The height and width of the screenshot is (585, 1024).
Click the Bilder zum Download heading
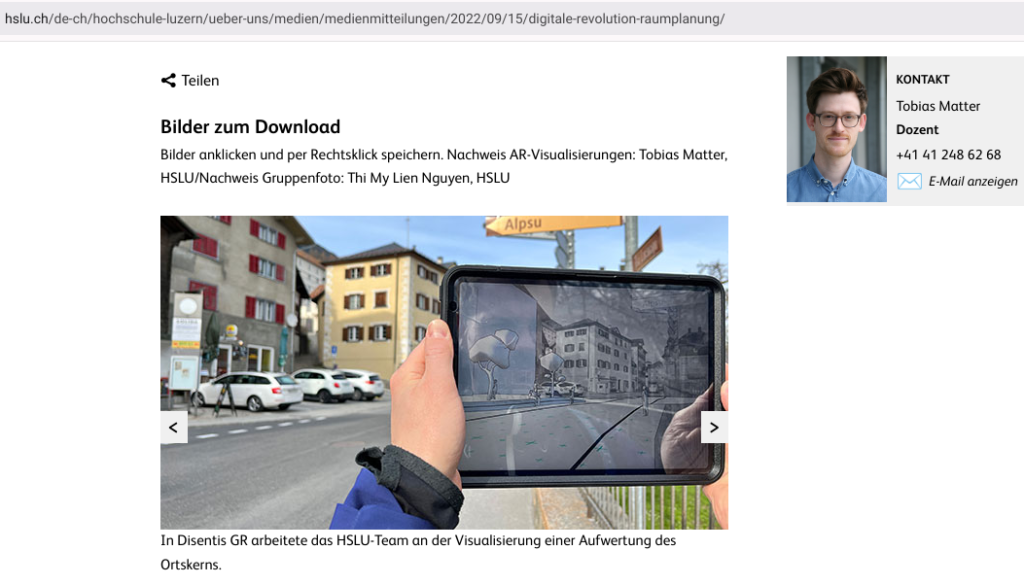pyautogui.click(x=250, y=127)
